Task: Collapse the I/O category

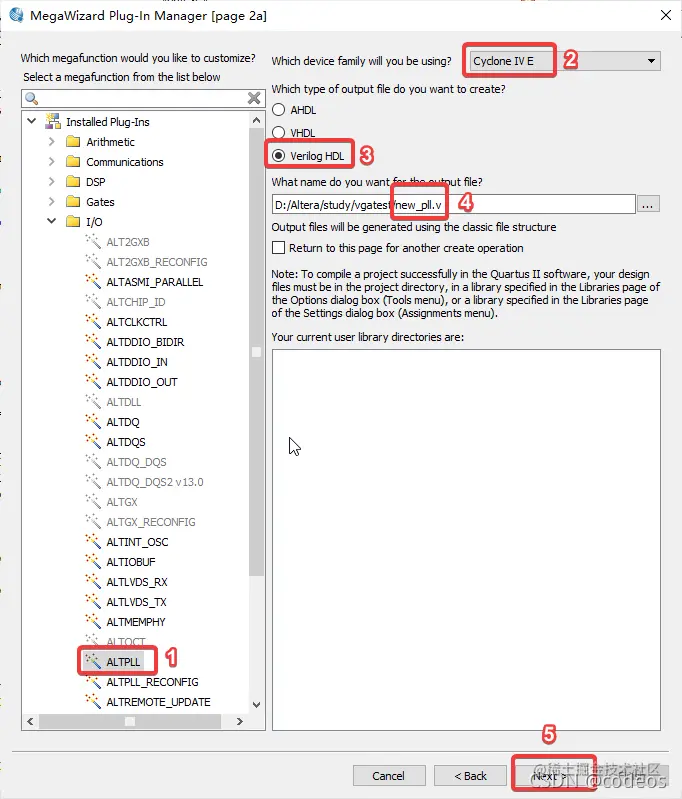Action: pos(51,221)
